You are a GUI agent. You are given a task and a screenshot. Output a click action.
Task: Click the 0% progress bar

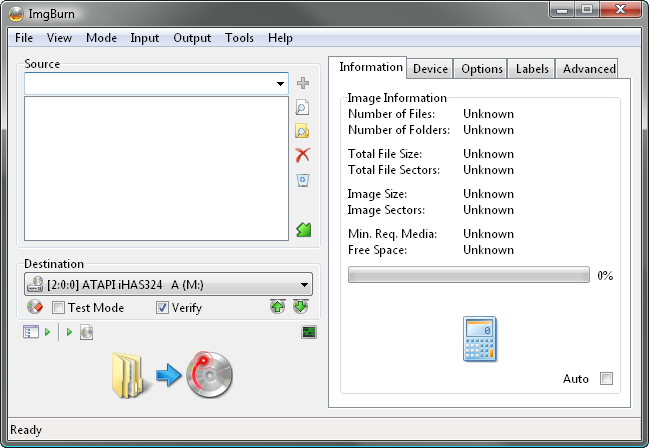[469, 275]
